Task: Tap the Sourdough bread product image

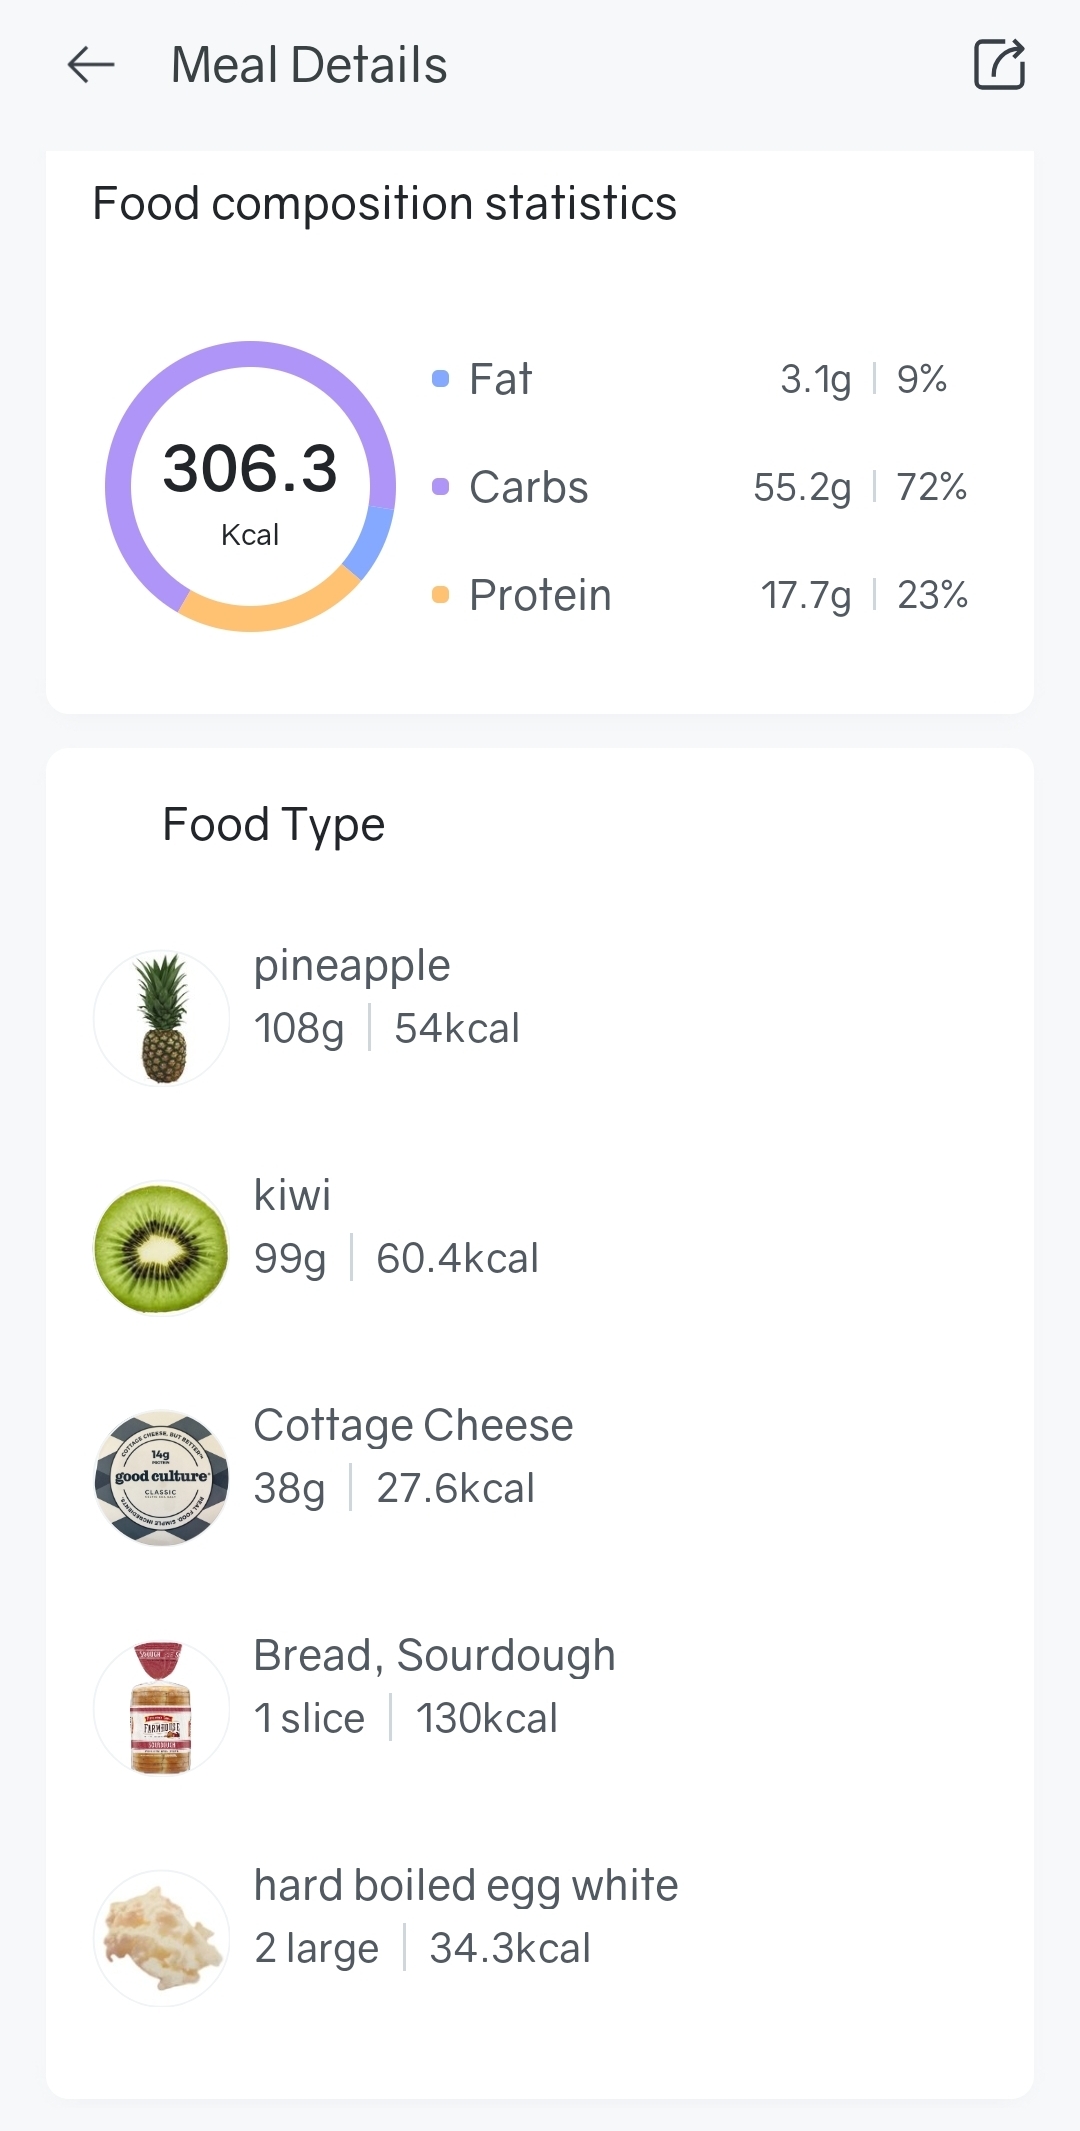Action: (162, 1708)
